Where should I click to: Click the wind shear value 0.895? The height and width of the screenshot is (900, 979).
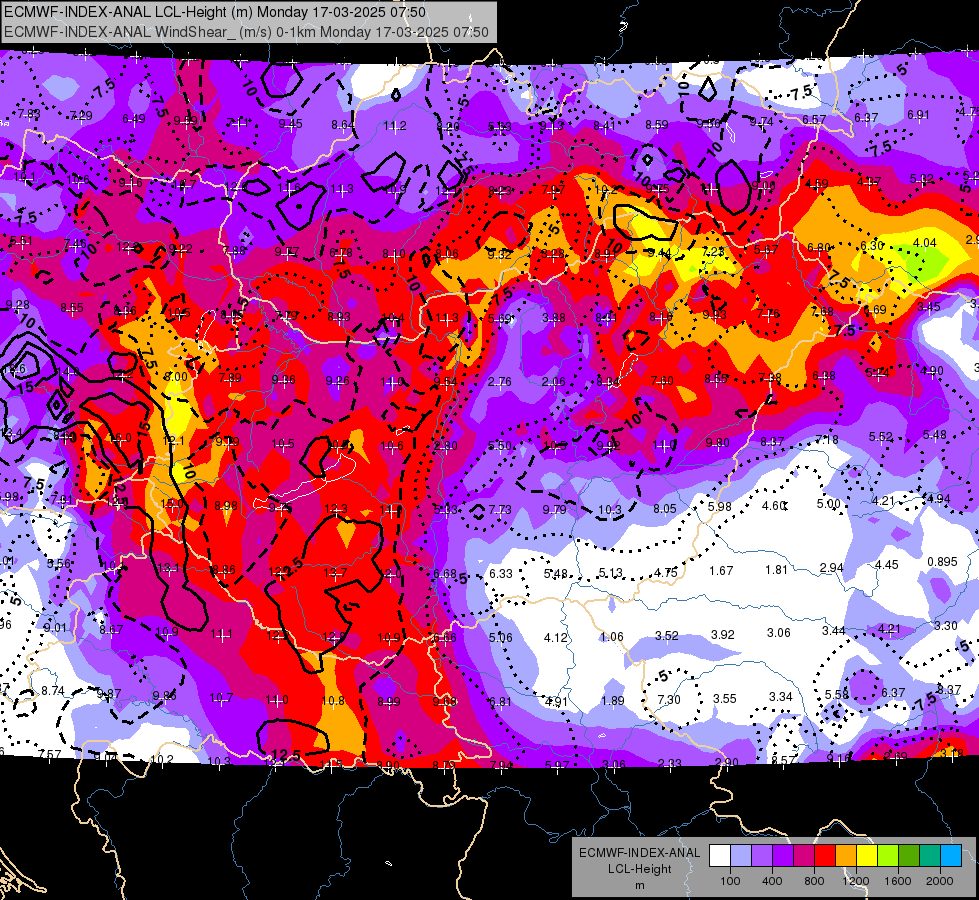[942, 561]
